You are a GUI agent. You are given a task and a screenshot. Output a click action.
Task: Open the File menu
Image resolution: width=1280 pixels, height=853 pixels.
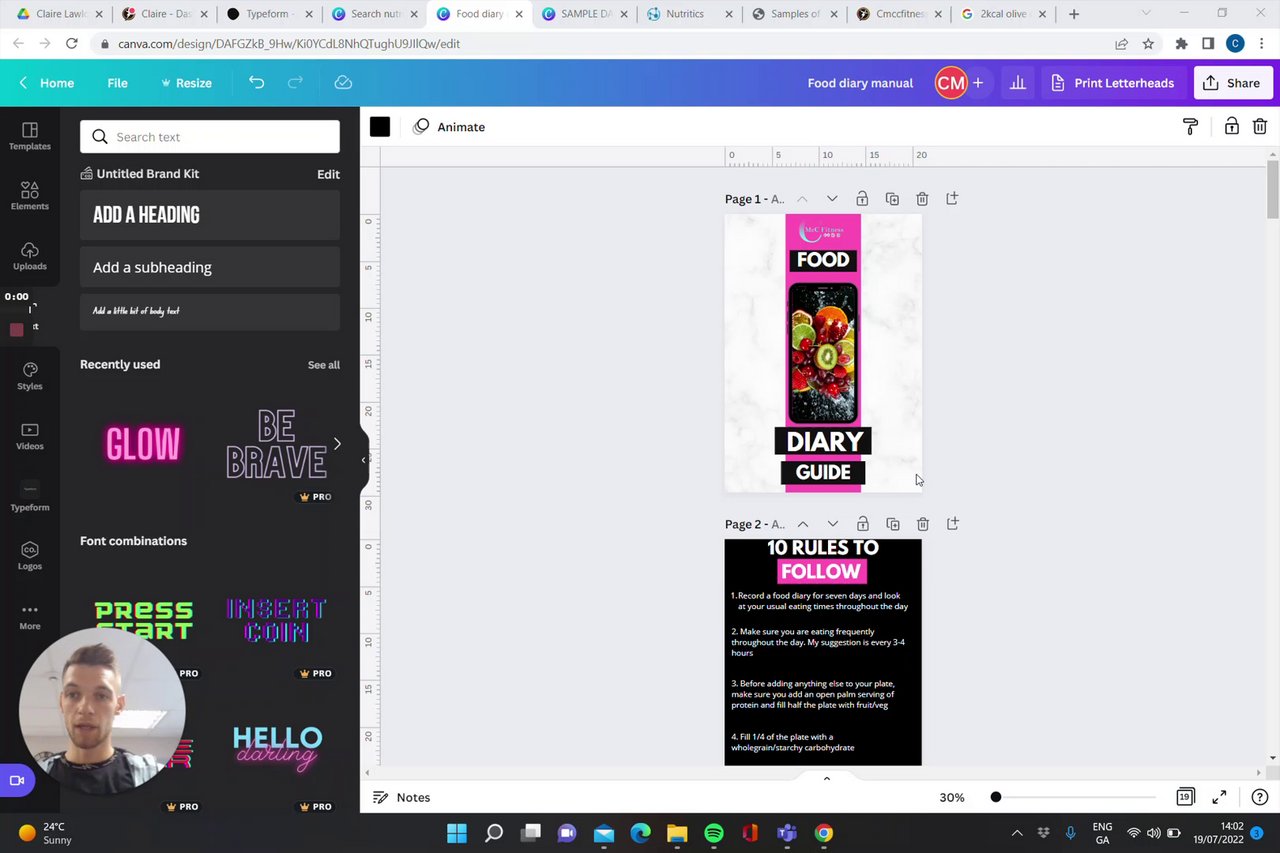click(x=117, y=83)
